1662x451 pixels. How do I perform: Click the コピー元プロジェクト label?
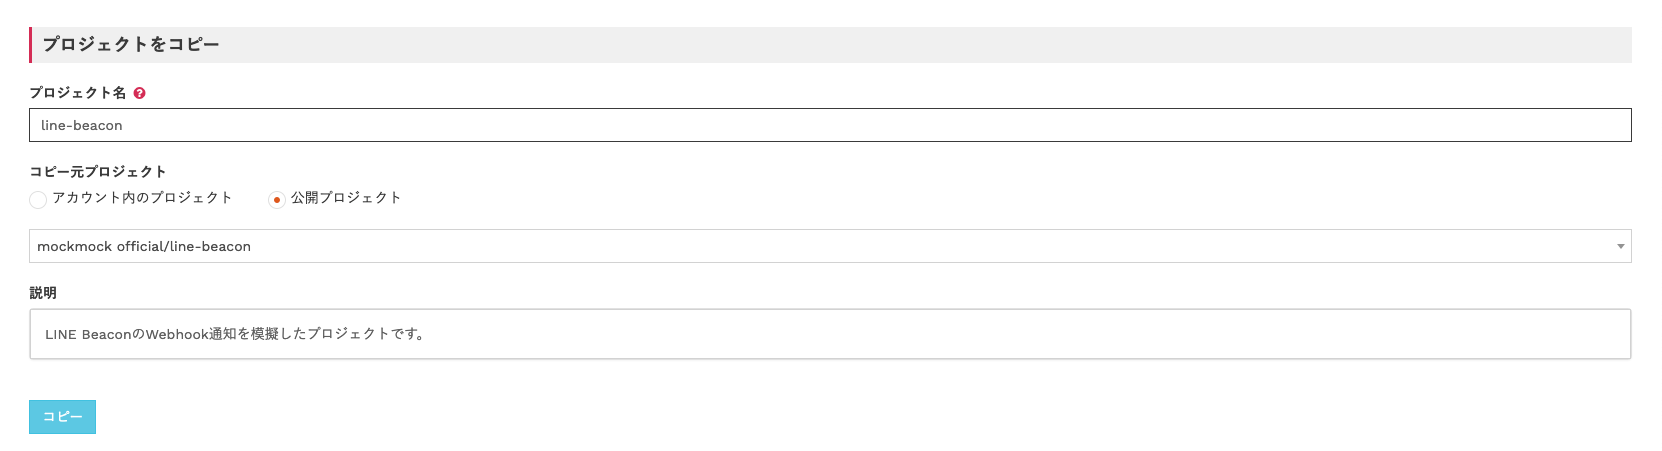point(98,171)
